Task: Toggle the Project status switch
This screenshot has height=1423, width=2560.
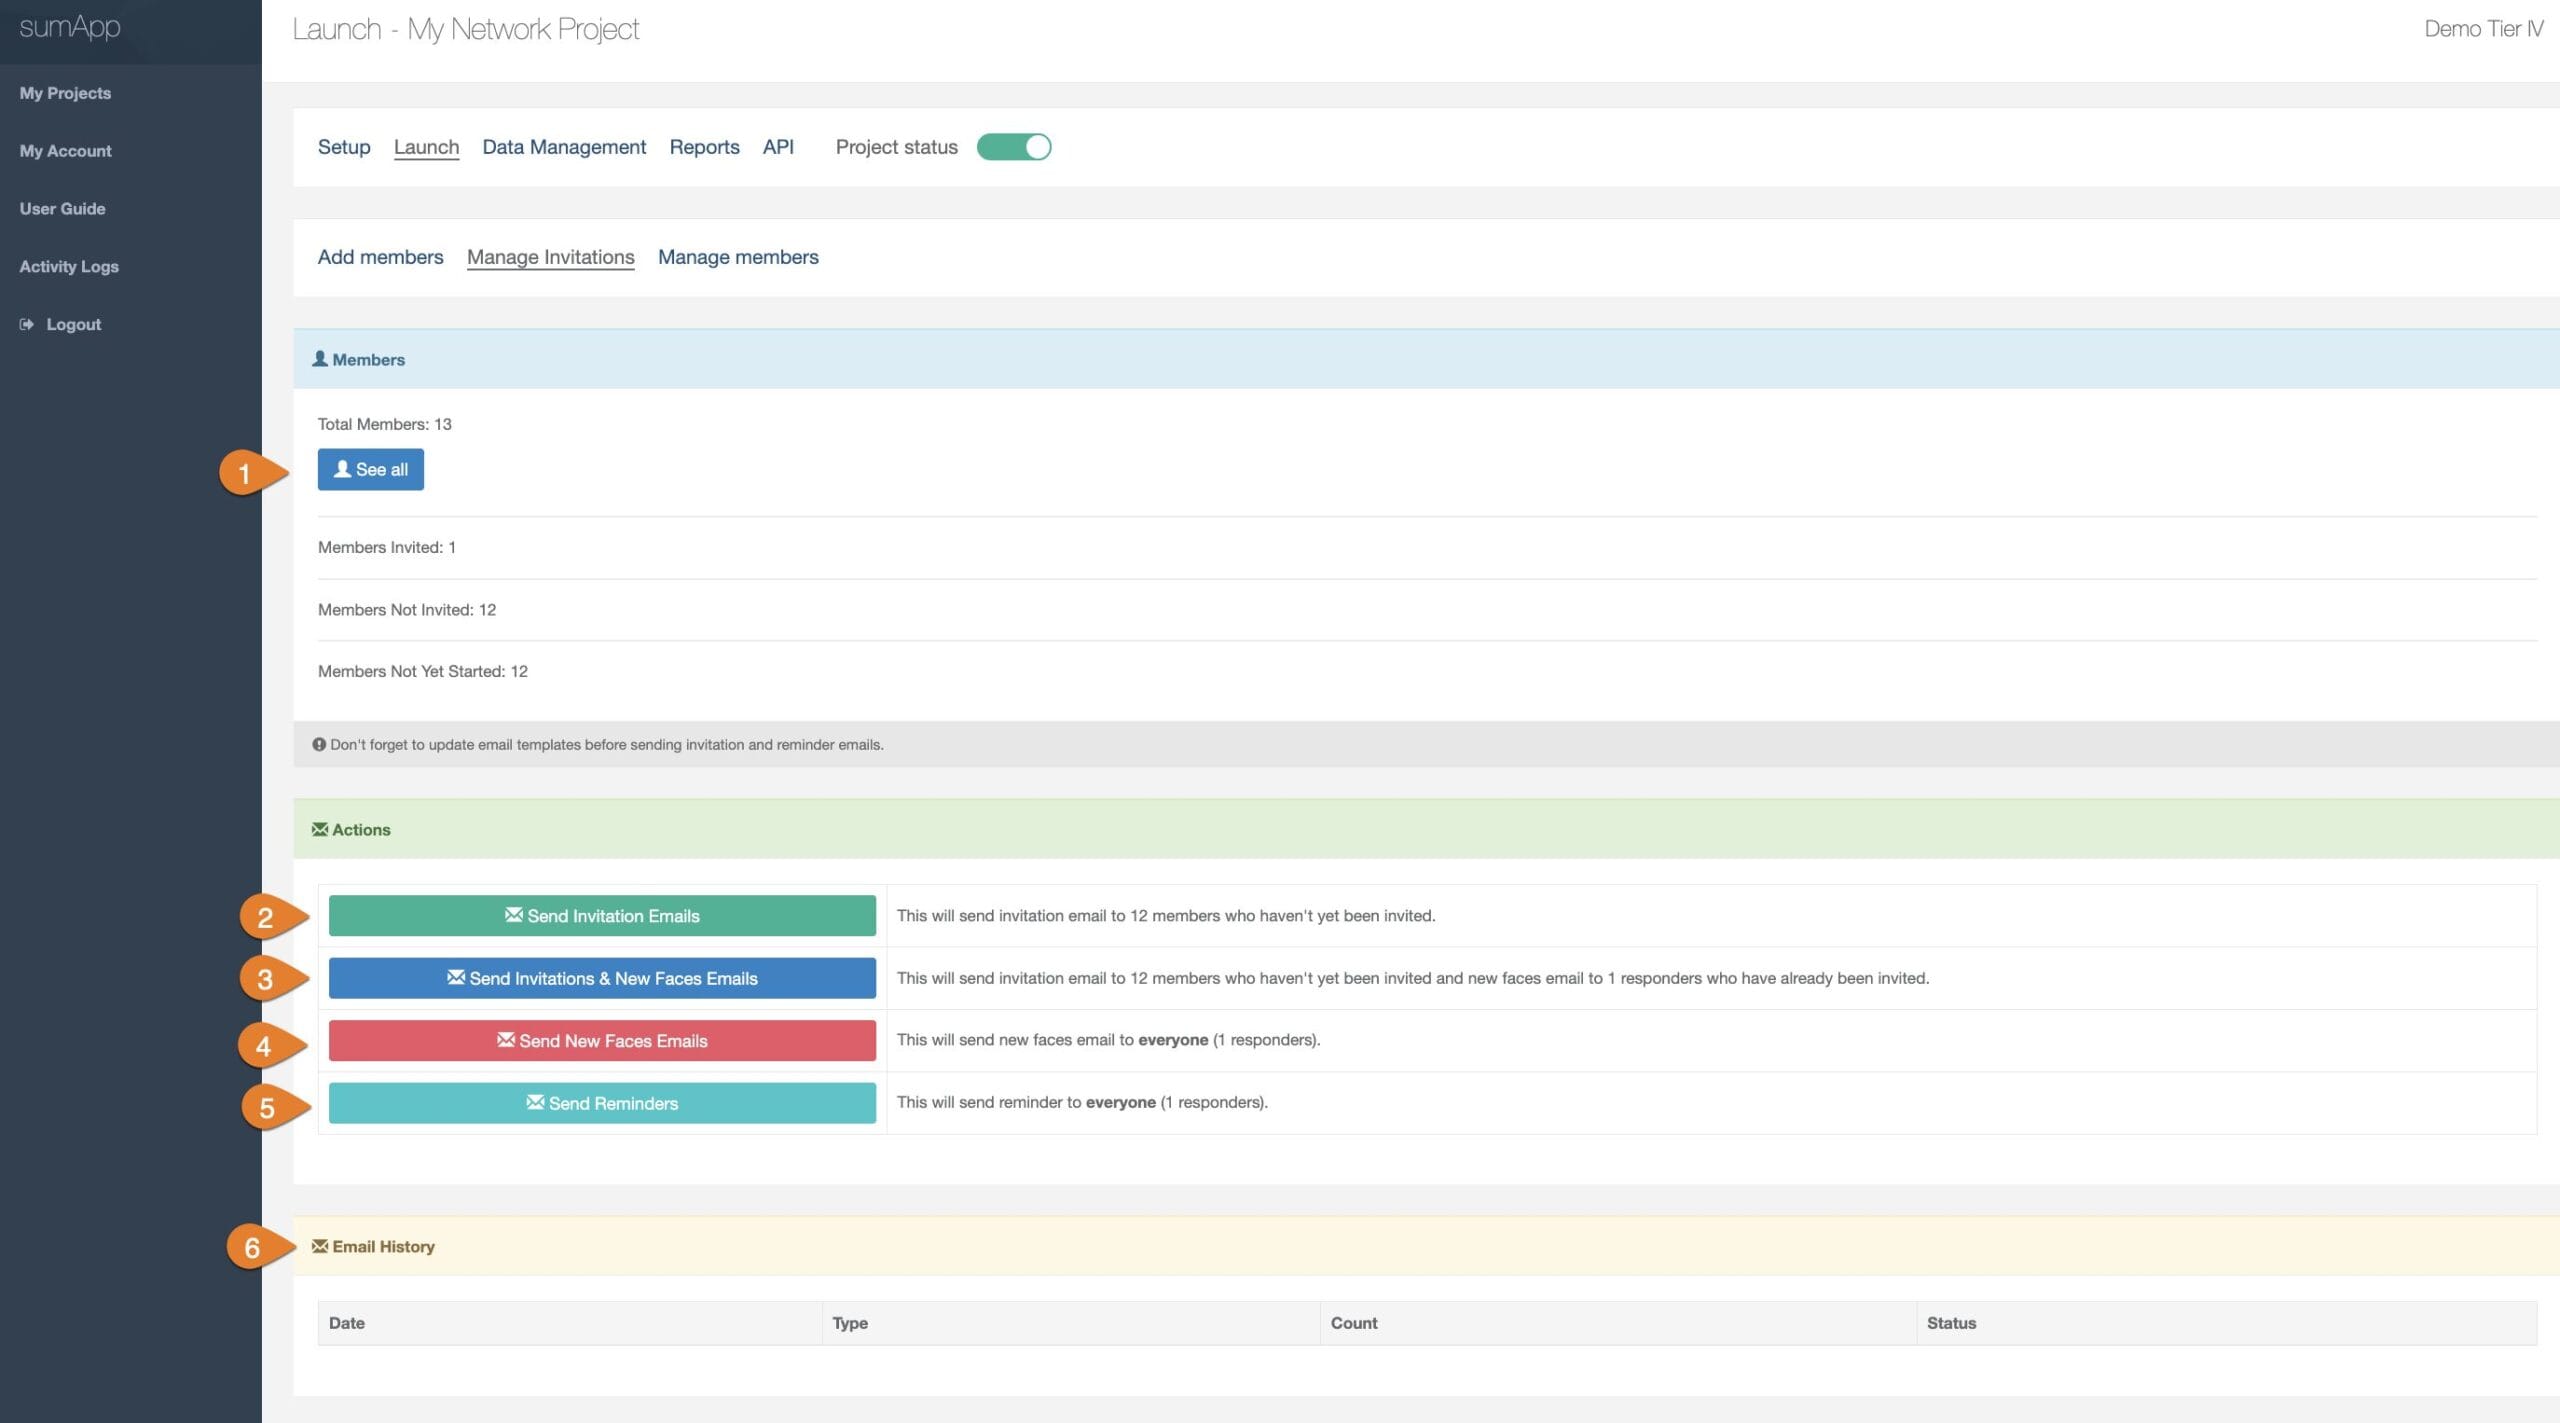Action: [x=1013, y=147]
